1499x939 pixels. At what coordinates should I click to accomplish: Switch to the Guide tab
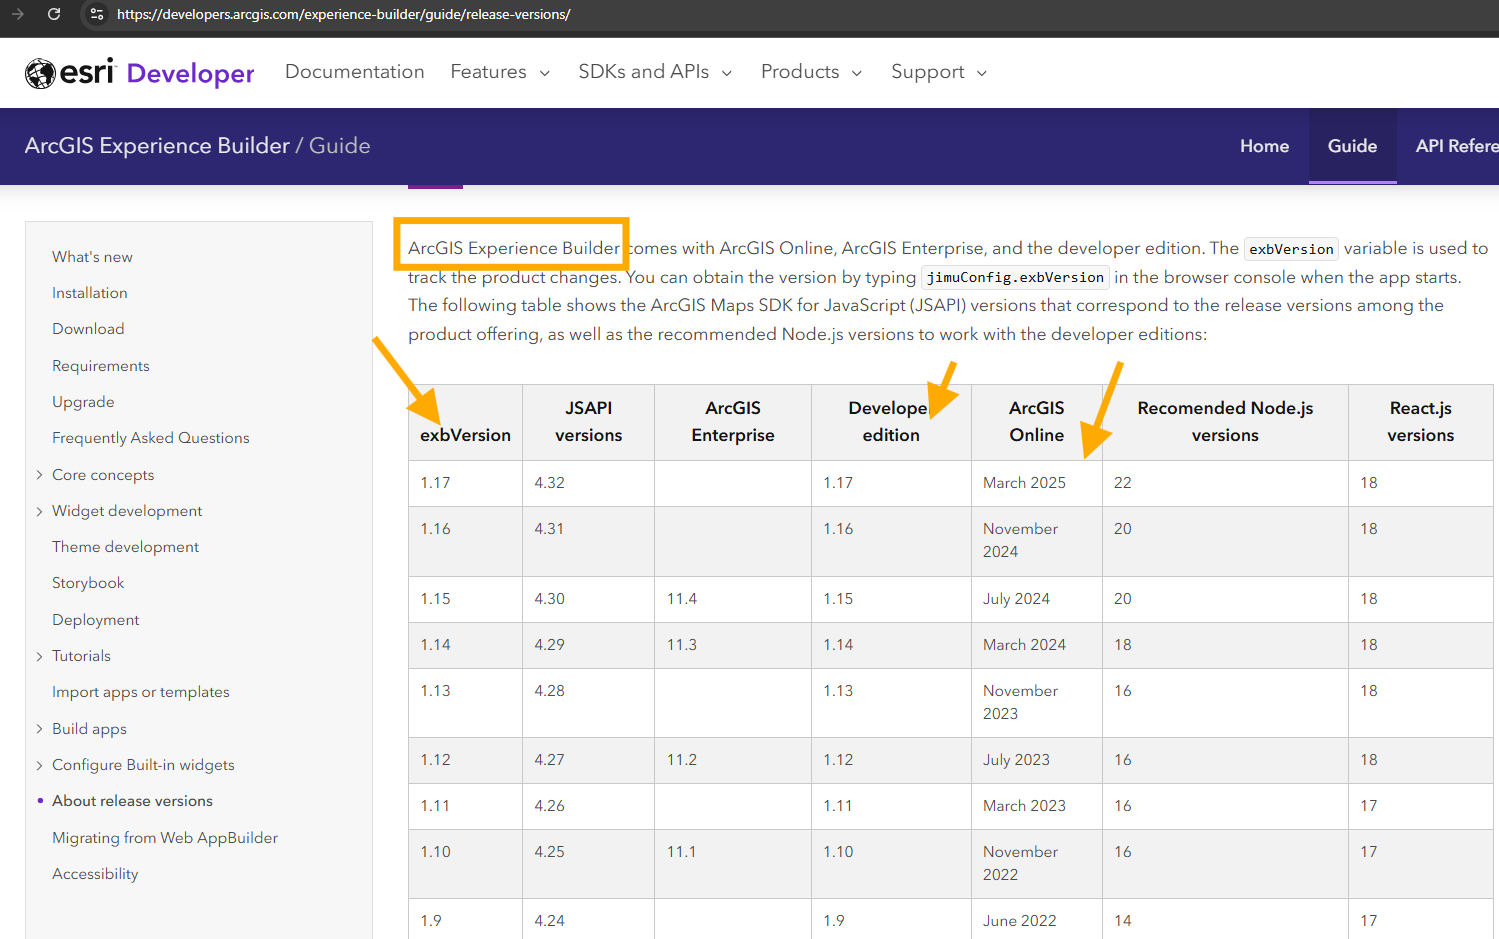tap(1352, 146)
